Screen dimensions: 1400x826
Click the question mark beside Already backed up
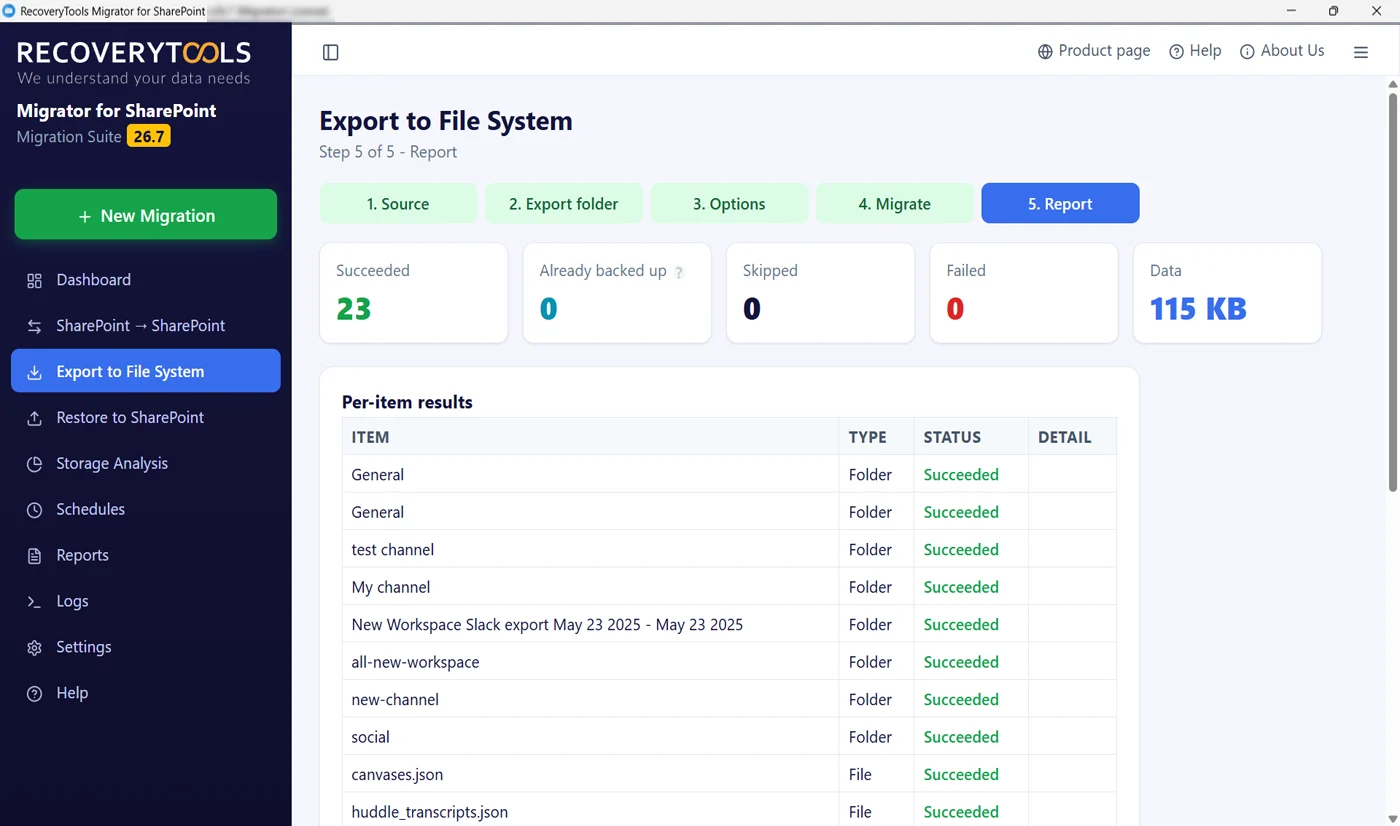click(679, 272)
